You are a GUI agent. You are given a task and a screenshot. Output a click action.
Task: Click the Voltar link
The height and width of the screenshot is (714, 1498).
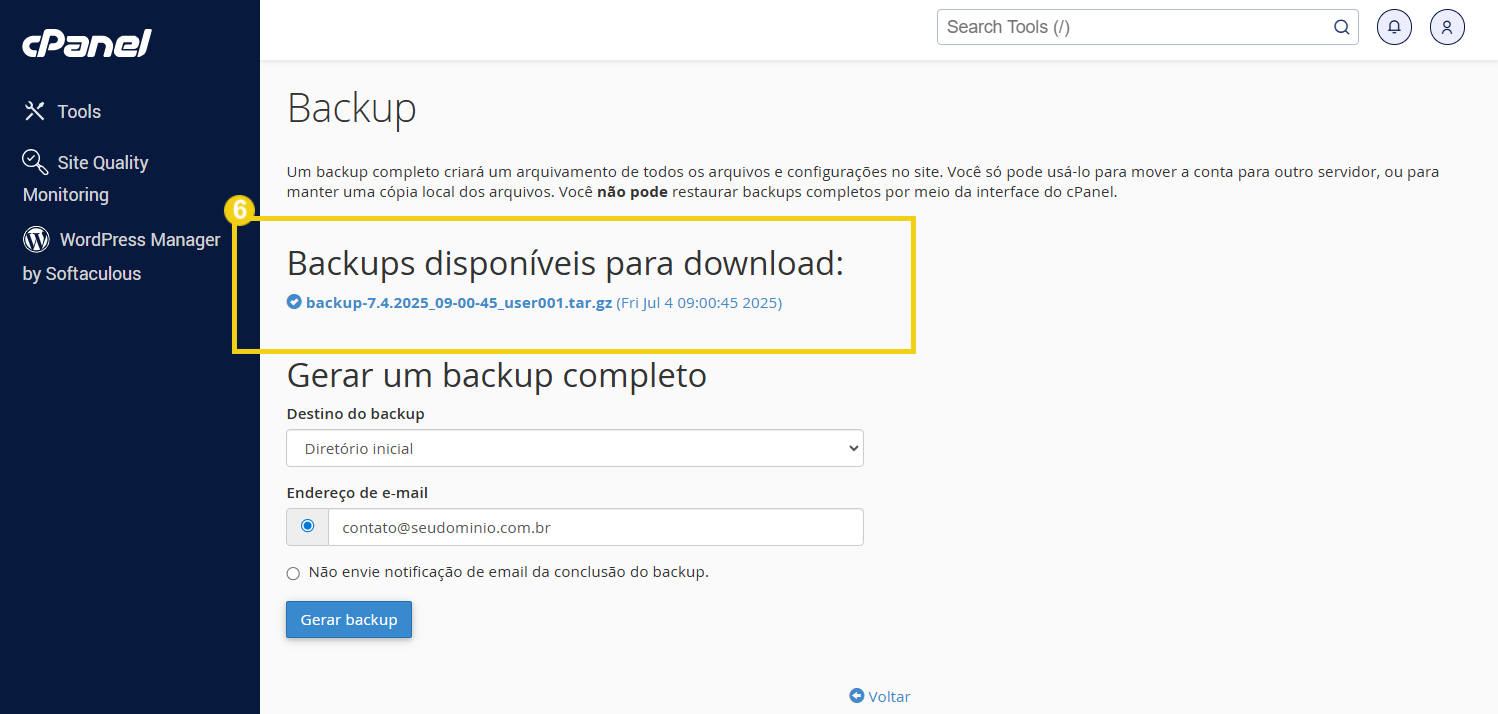[x=889, y=696]
